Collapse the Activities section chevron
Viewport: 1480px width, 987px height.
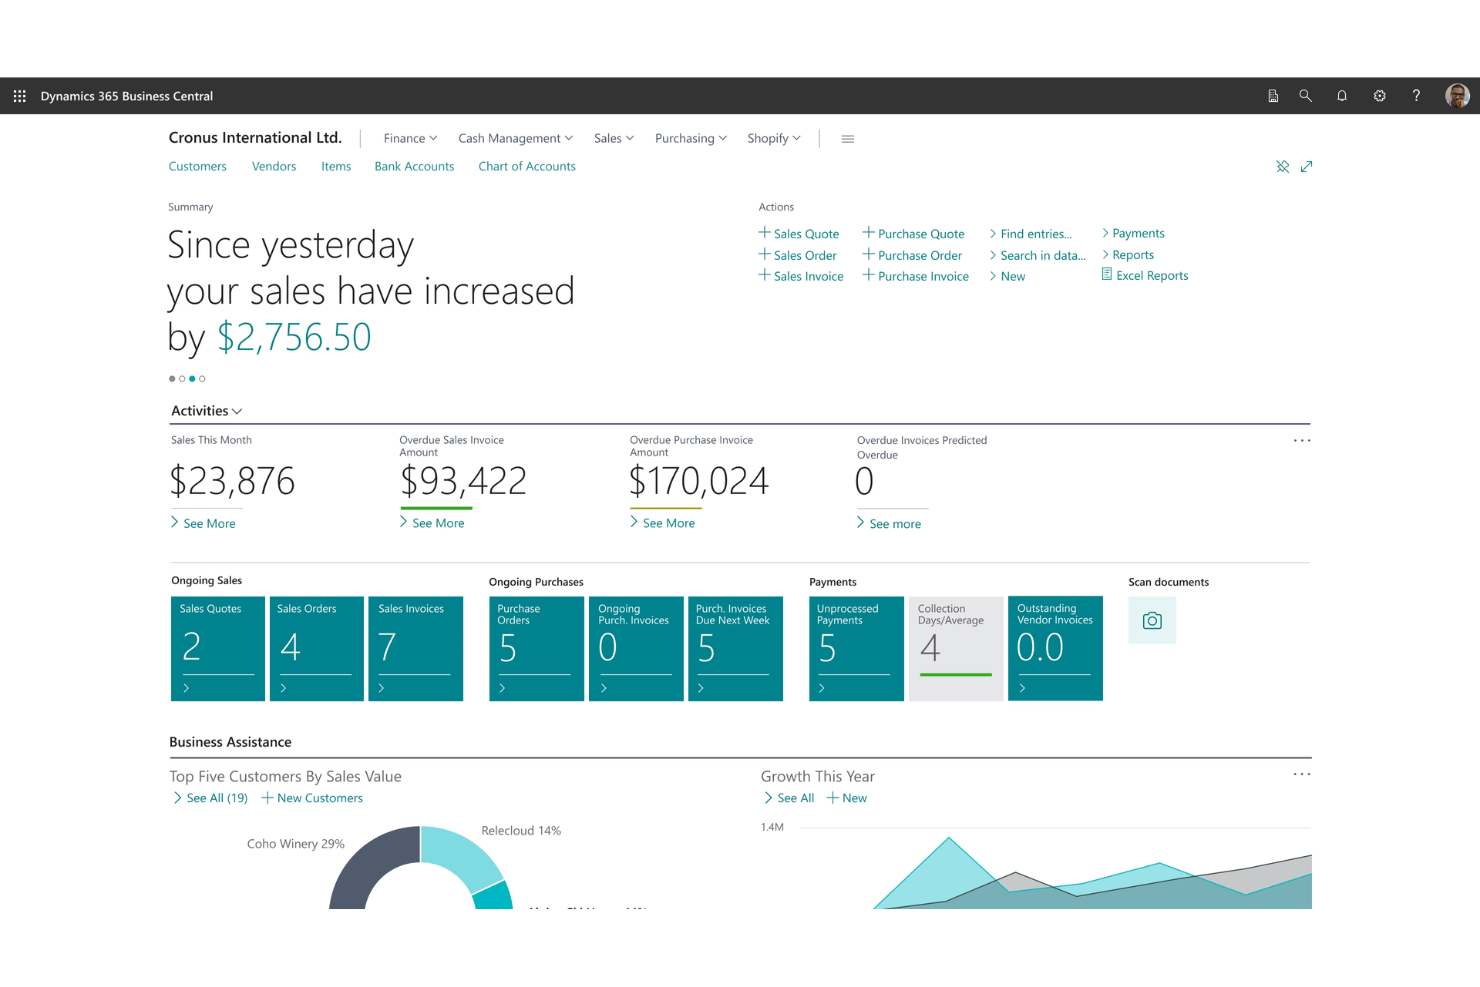[238, 411]
